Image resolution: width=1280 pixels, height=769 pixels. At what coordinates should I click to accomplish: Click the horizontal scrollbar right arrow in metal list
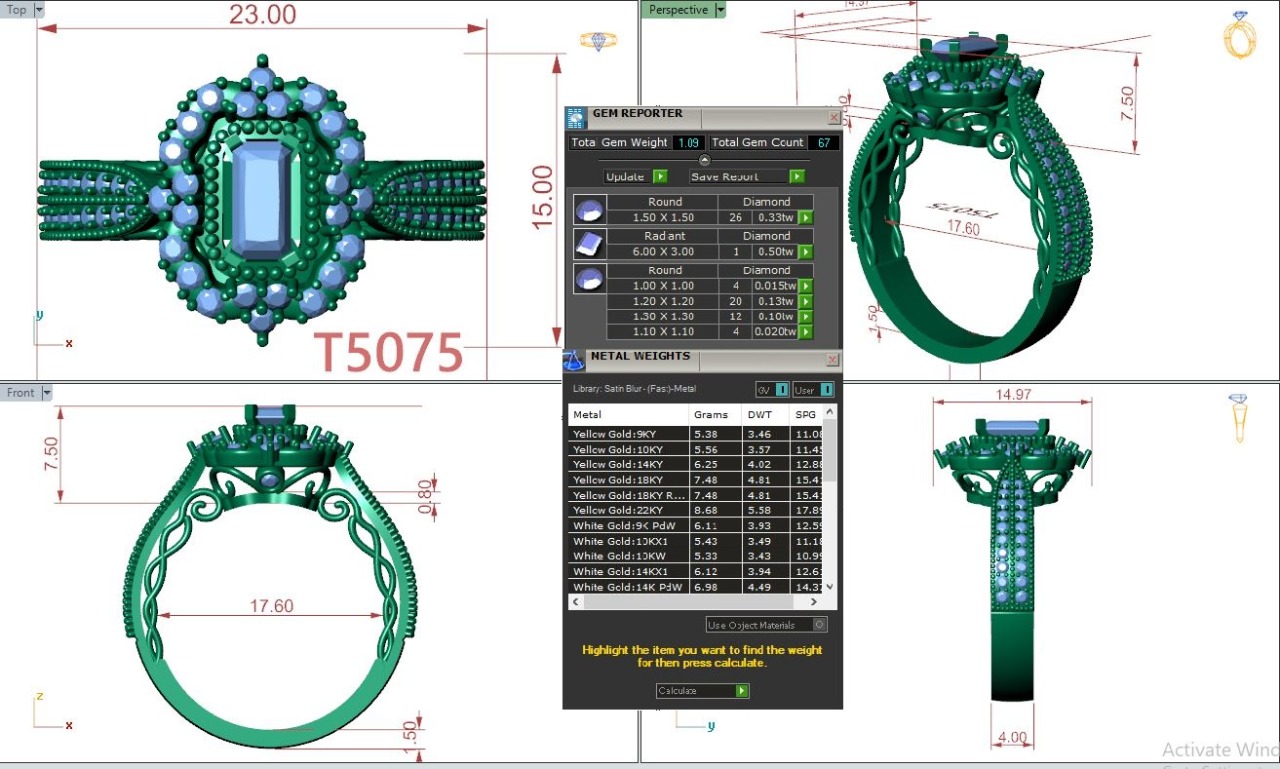tap(813, 602)
